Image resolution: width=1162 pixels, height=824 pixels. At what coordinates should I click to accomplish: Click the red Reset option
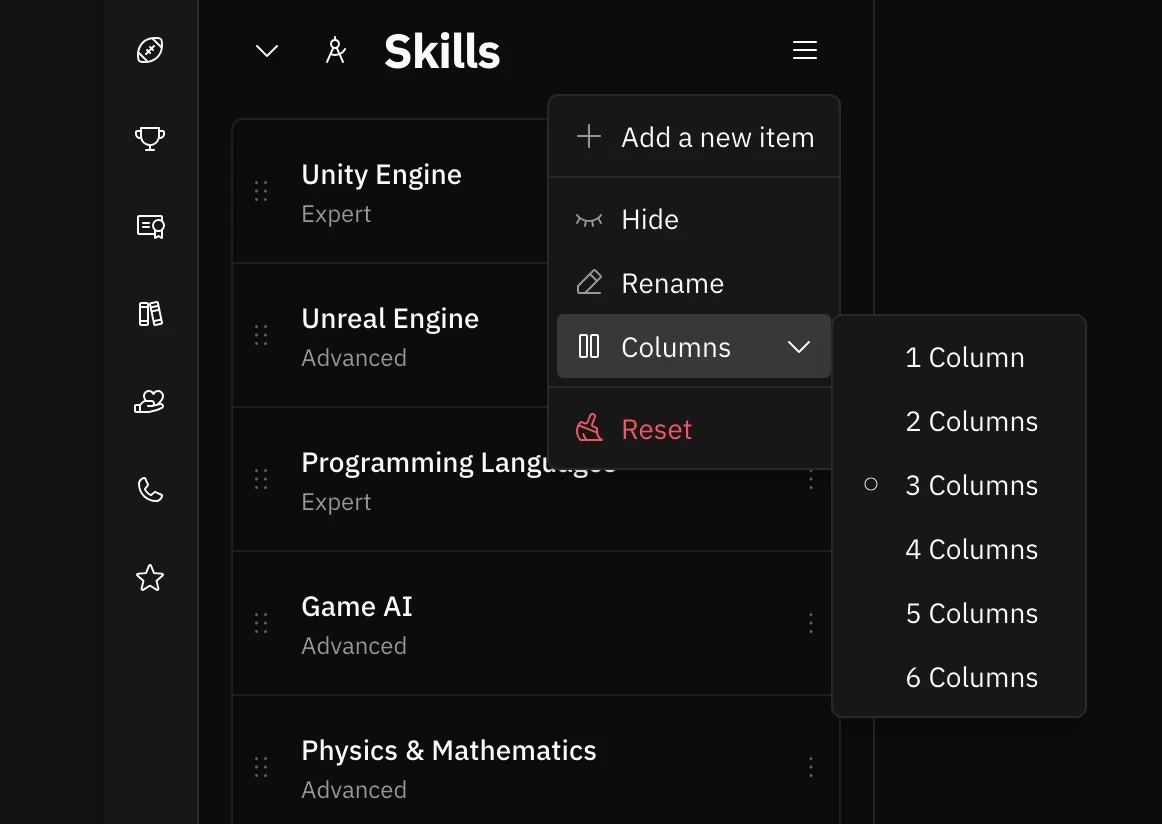click(656, 428)
